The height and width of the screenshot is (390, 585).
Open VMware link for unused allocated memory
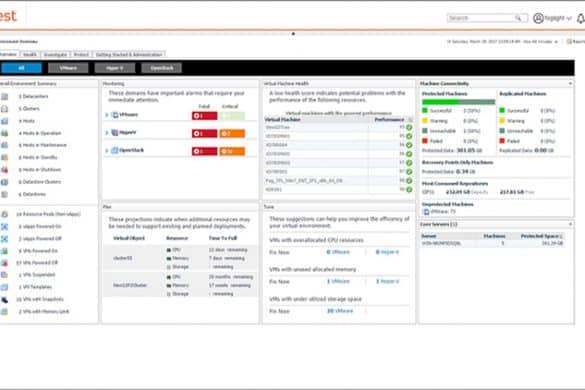click(x=338, y=281)
